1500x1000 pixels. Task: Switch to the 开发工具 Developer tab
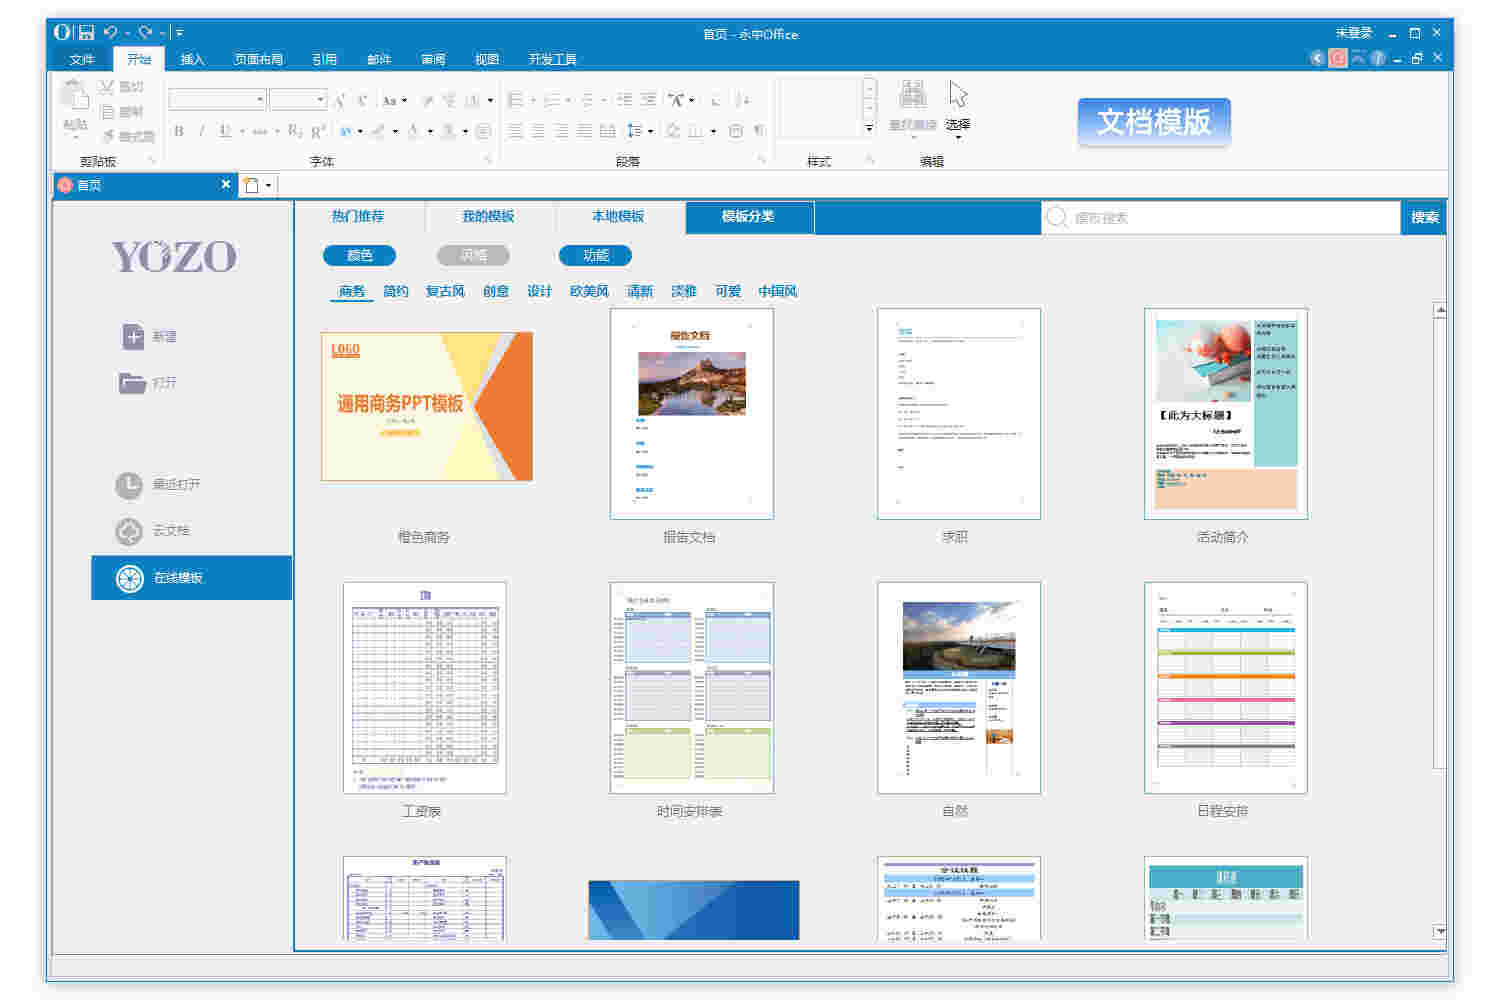pos(552,59)
